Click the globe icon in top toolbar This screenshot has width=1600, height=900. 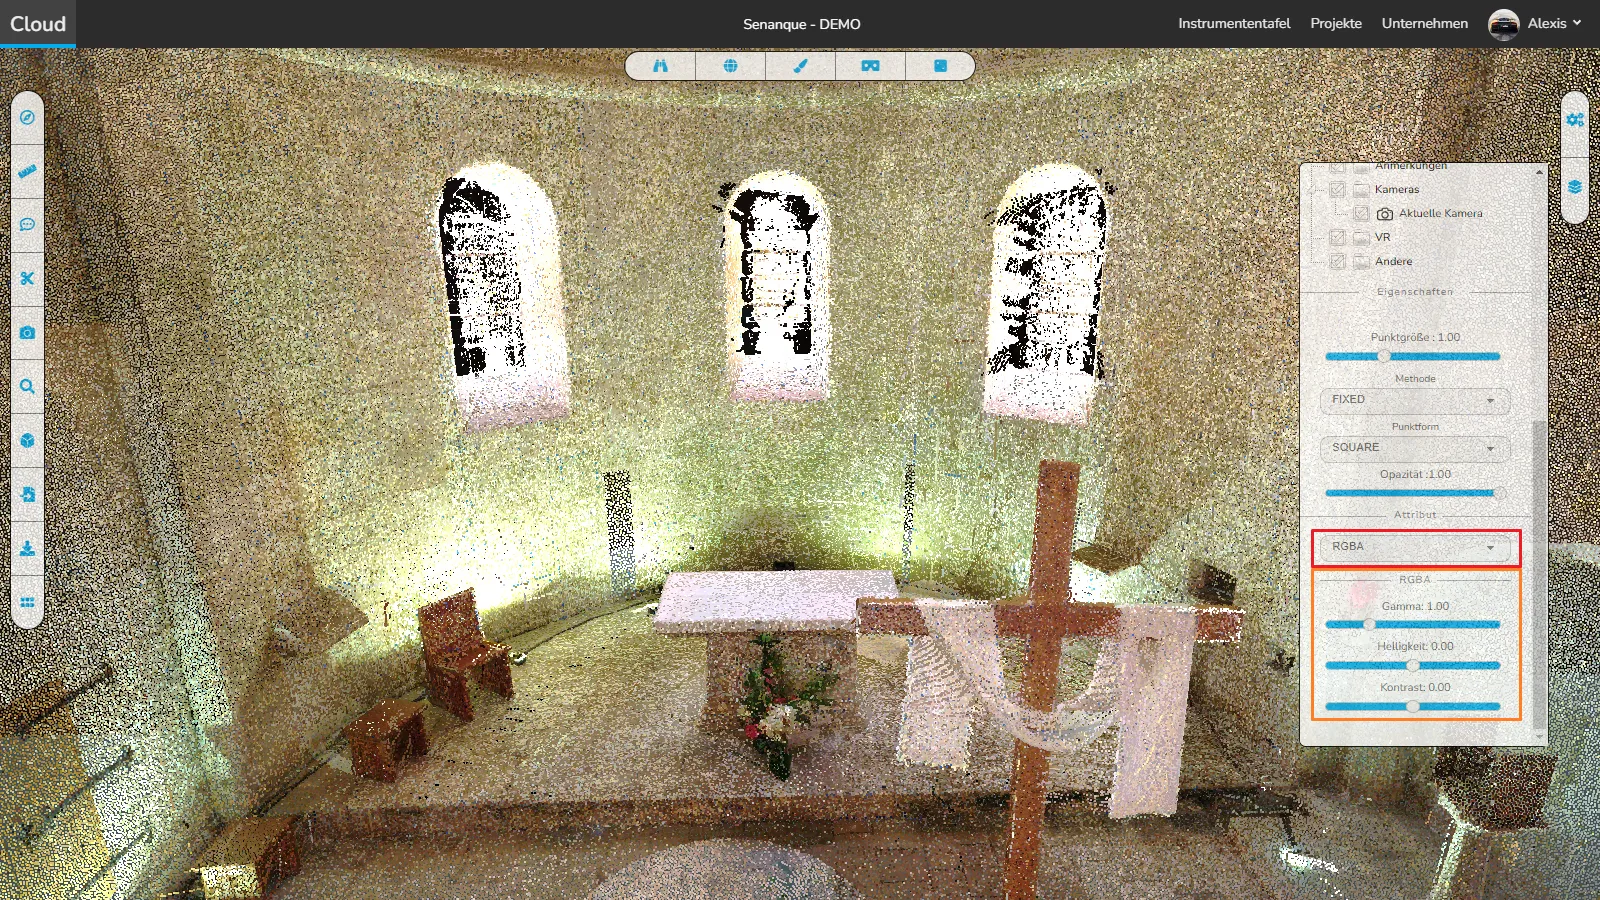(730, 66)
